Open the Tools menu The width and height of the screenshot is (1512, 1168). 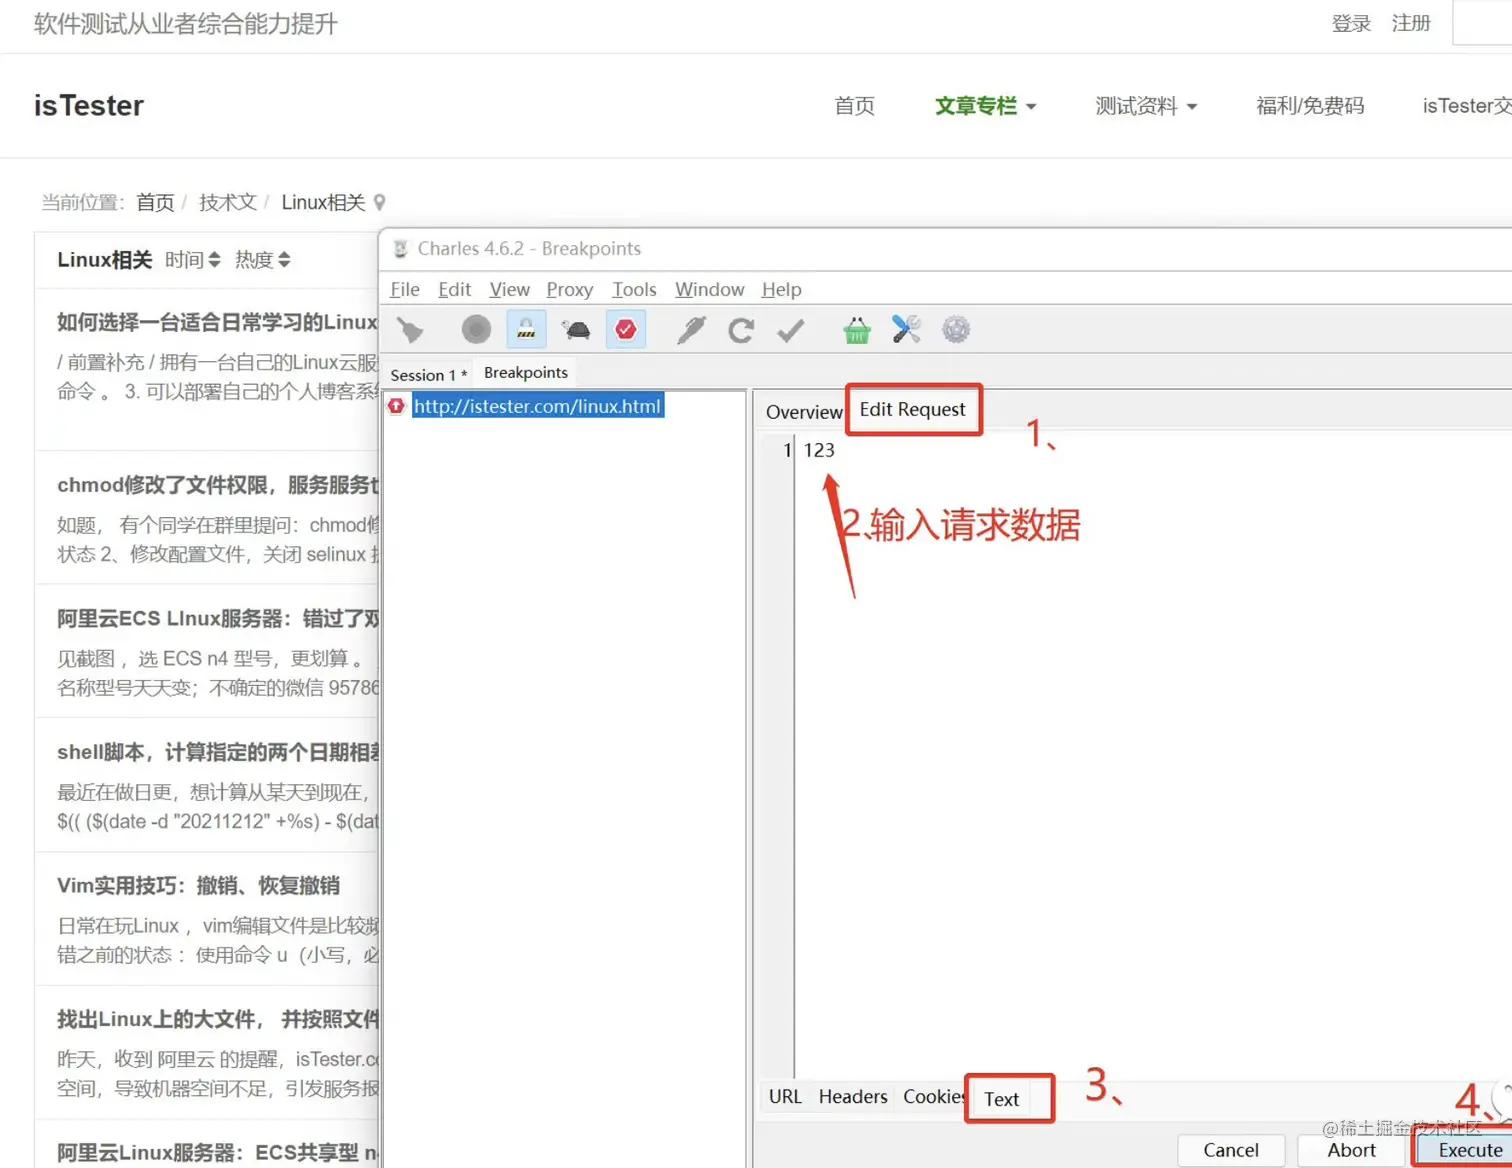coord(634,289)
